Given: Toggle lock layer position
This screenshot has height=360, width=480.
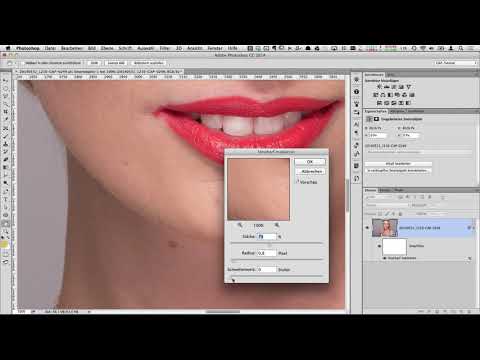Looking at the screenshot, I should point(393,214).
